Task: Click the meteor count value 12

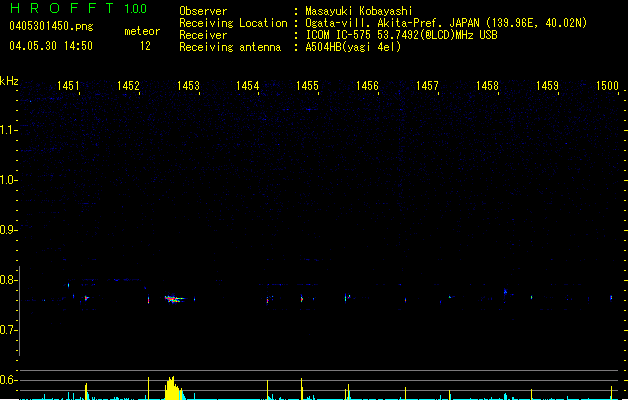Action: (145, 46)
